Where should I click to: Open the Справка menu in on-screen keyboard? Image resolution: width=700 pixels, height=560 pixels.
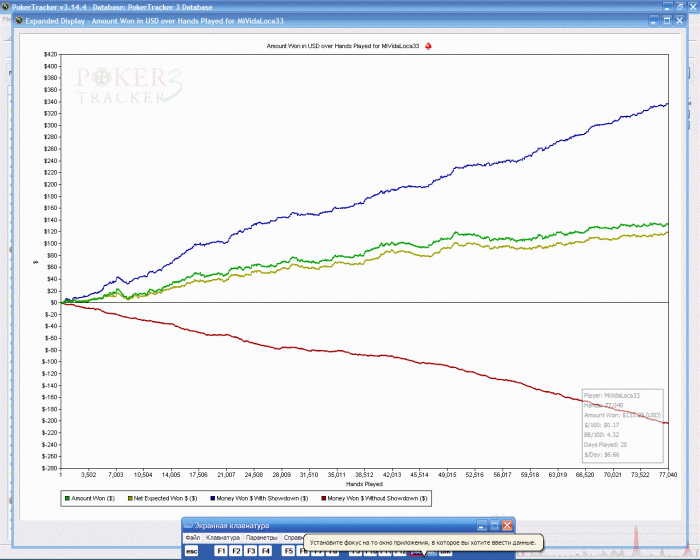[x=293, y=538]
